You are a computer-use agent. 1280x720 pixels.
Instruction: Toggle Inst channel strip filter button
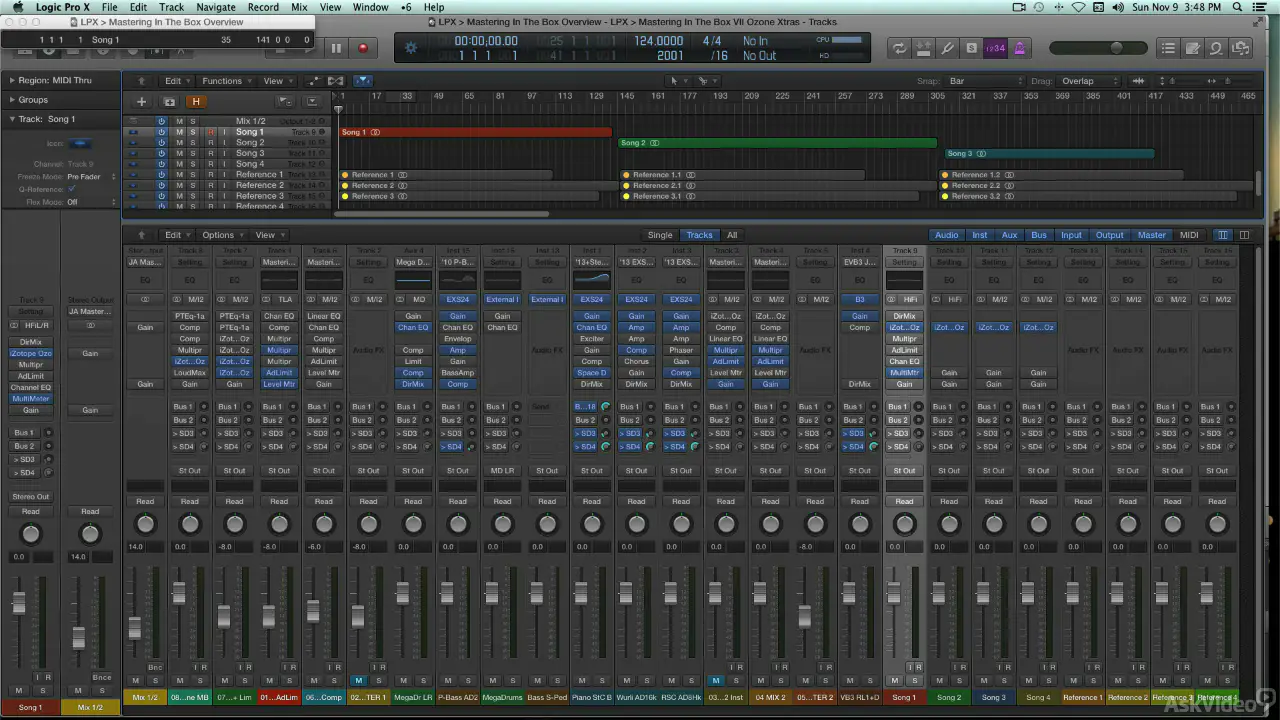click(980, 235)
